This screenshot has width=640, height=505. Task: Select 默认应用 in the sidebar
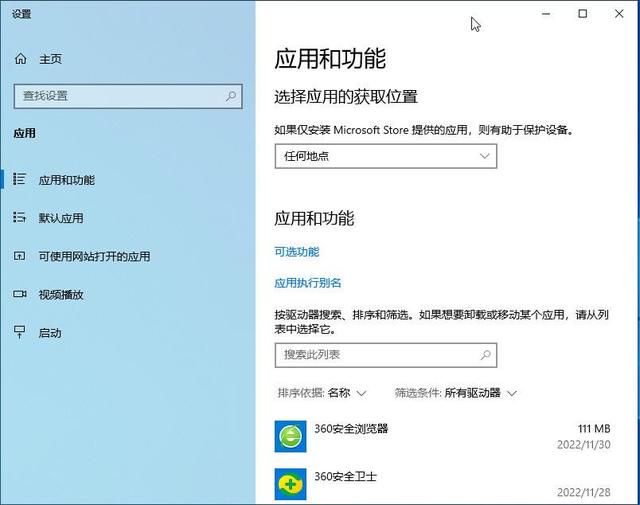[61, 218]
